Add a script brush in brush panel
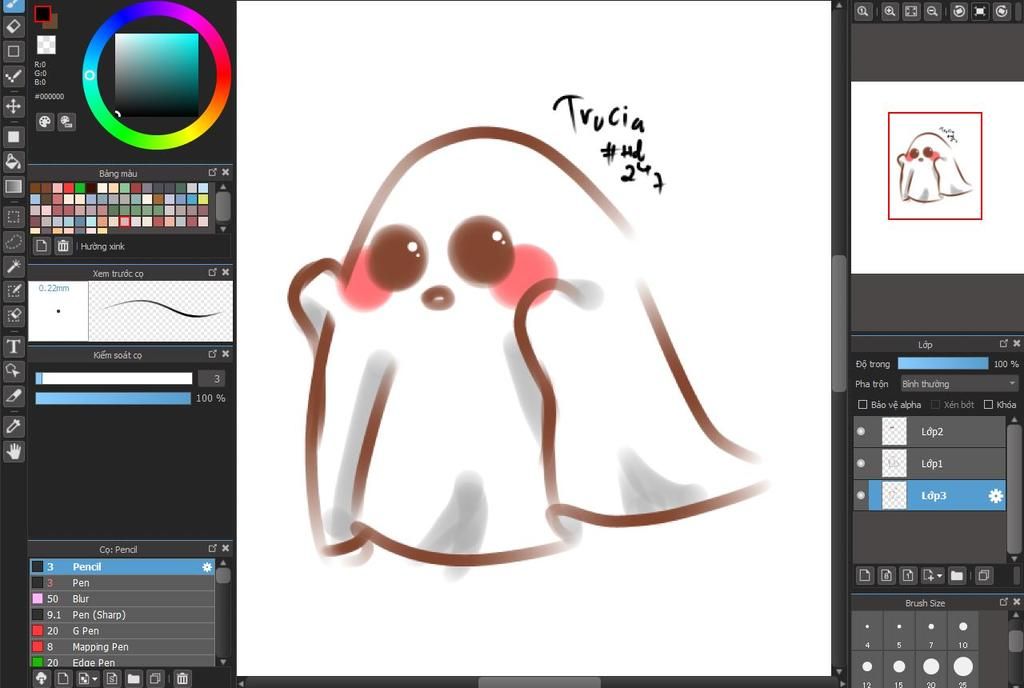 pos(112,679)
